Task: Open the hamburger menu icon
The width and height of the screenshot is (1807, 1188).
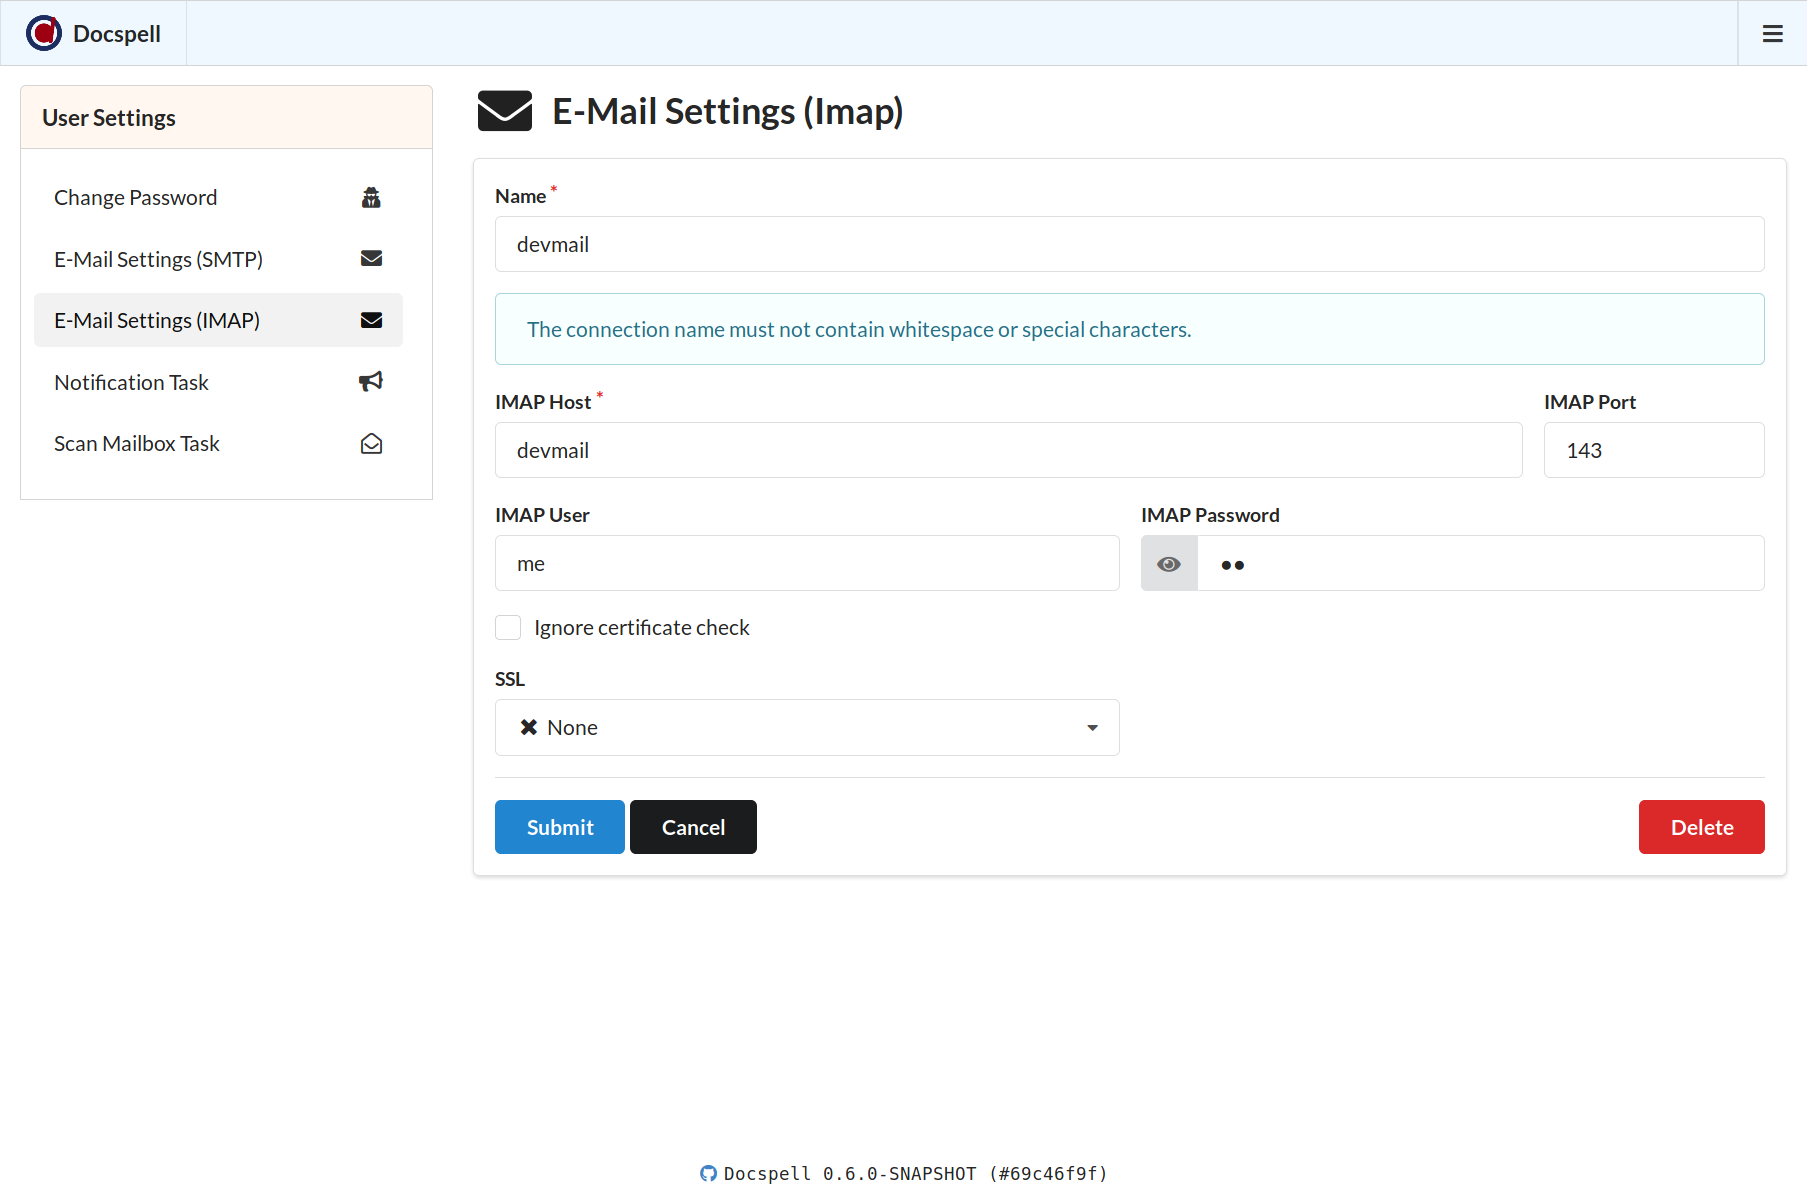Action: point(1772,34)
